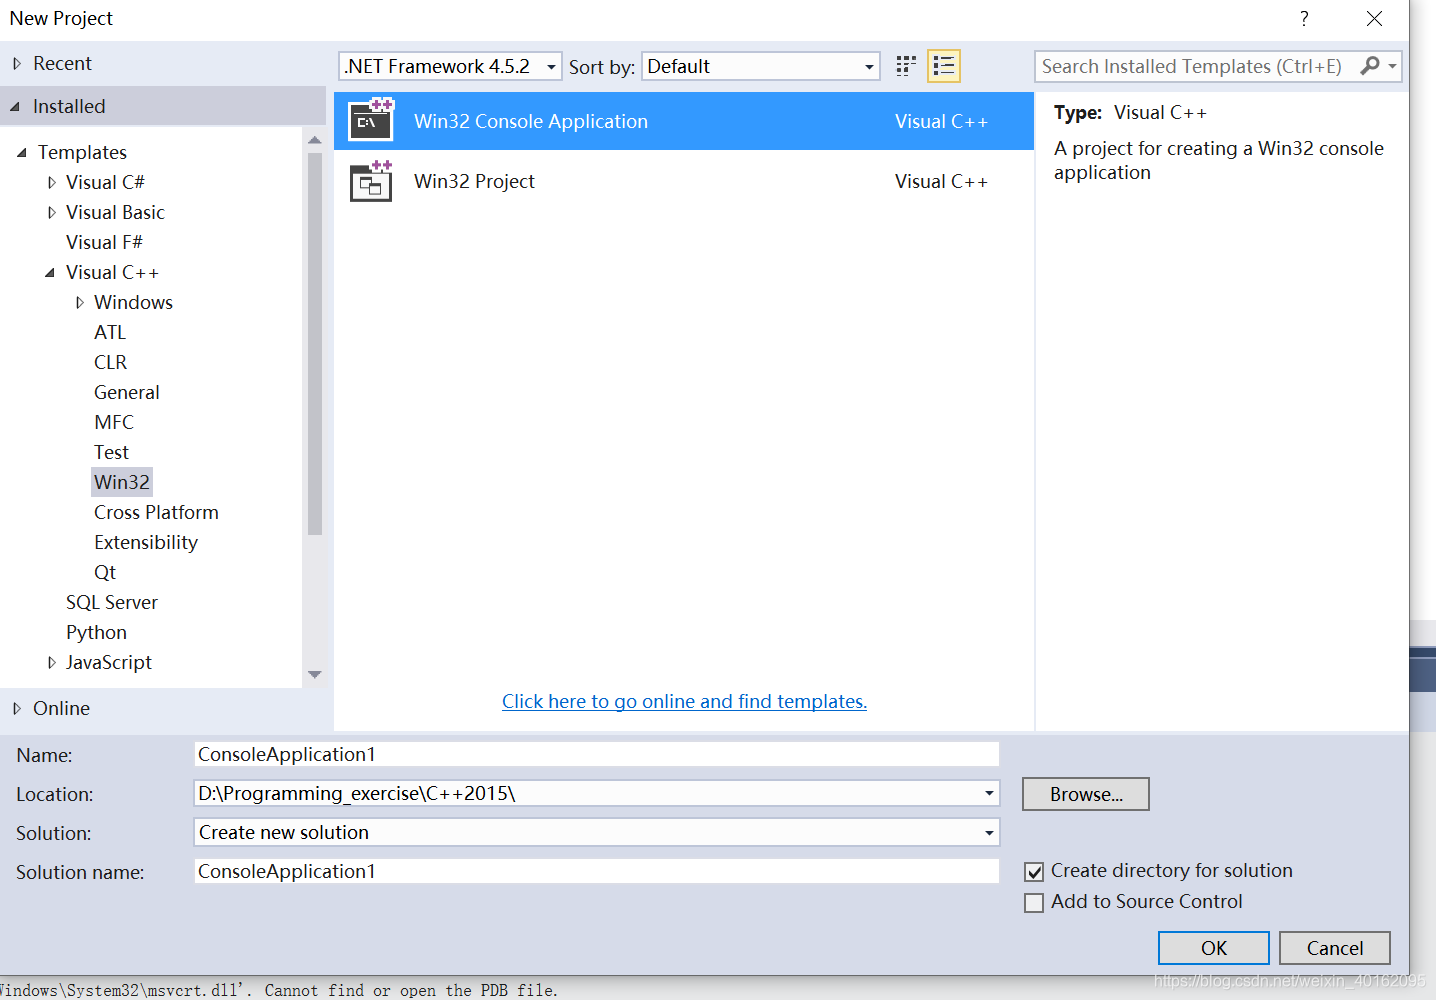Select General template category
Viewport: 1436px width, 1000px height.
click(127, 392)
